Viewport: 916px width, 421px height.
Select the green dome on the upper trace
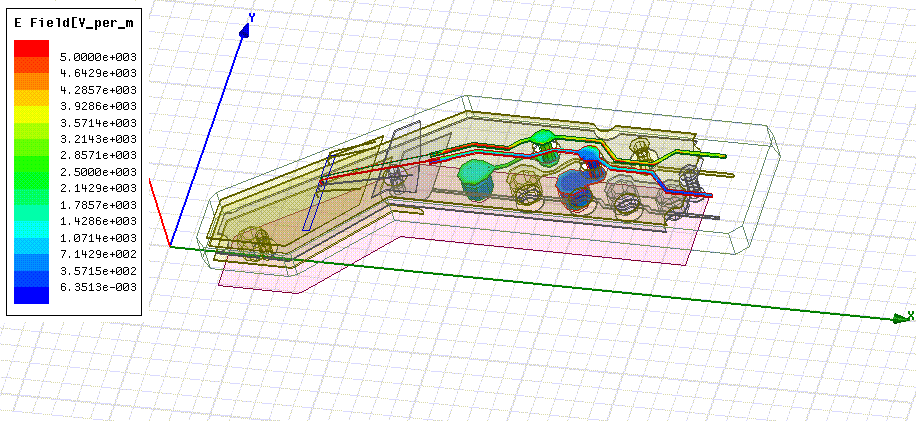coord(543,137)
